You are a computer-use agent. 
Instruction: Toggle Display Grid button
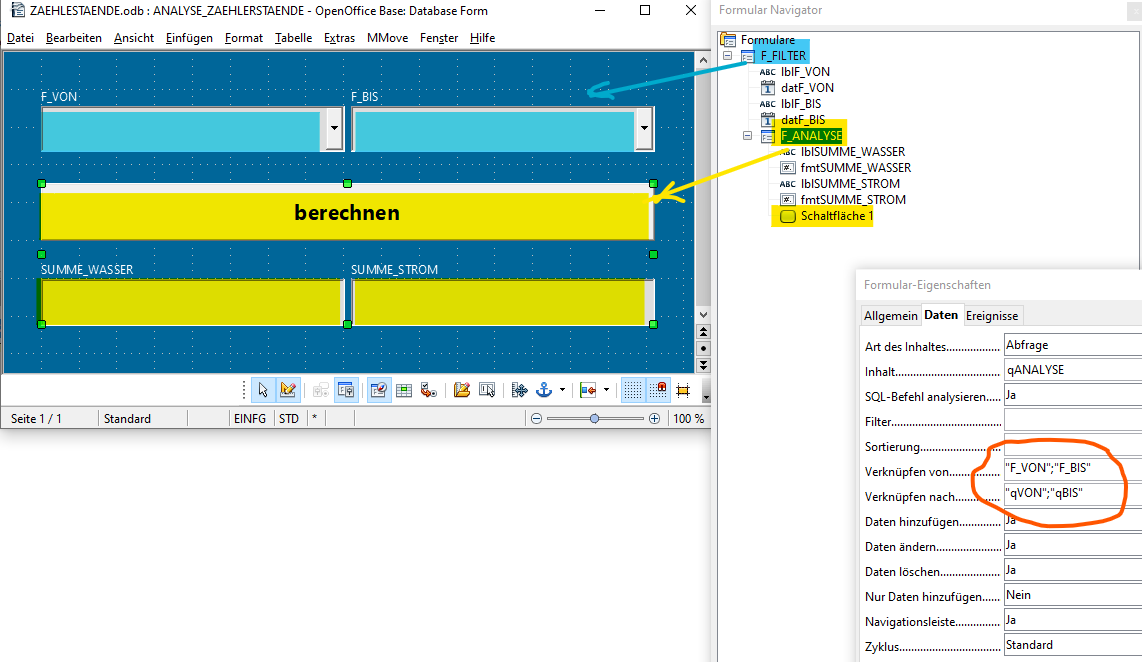click(x=632, y=390)
